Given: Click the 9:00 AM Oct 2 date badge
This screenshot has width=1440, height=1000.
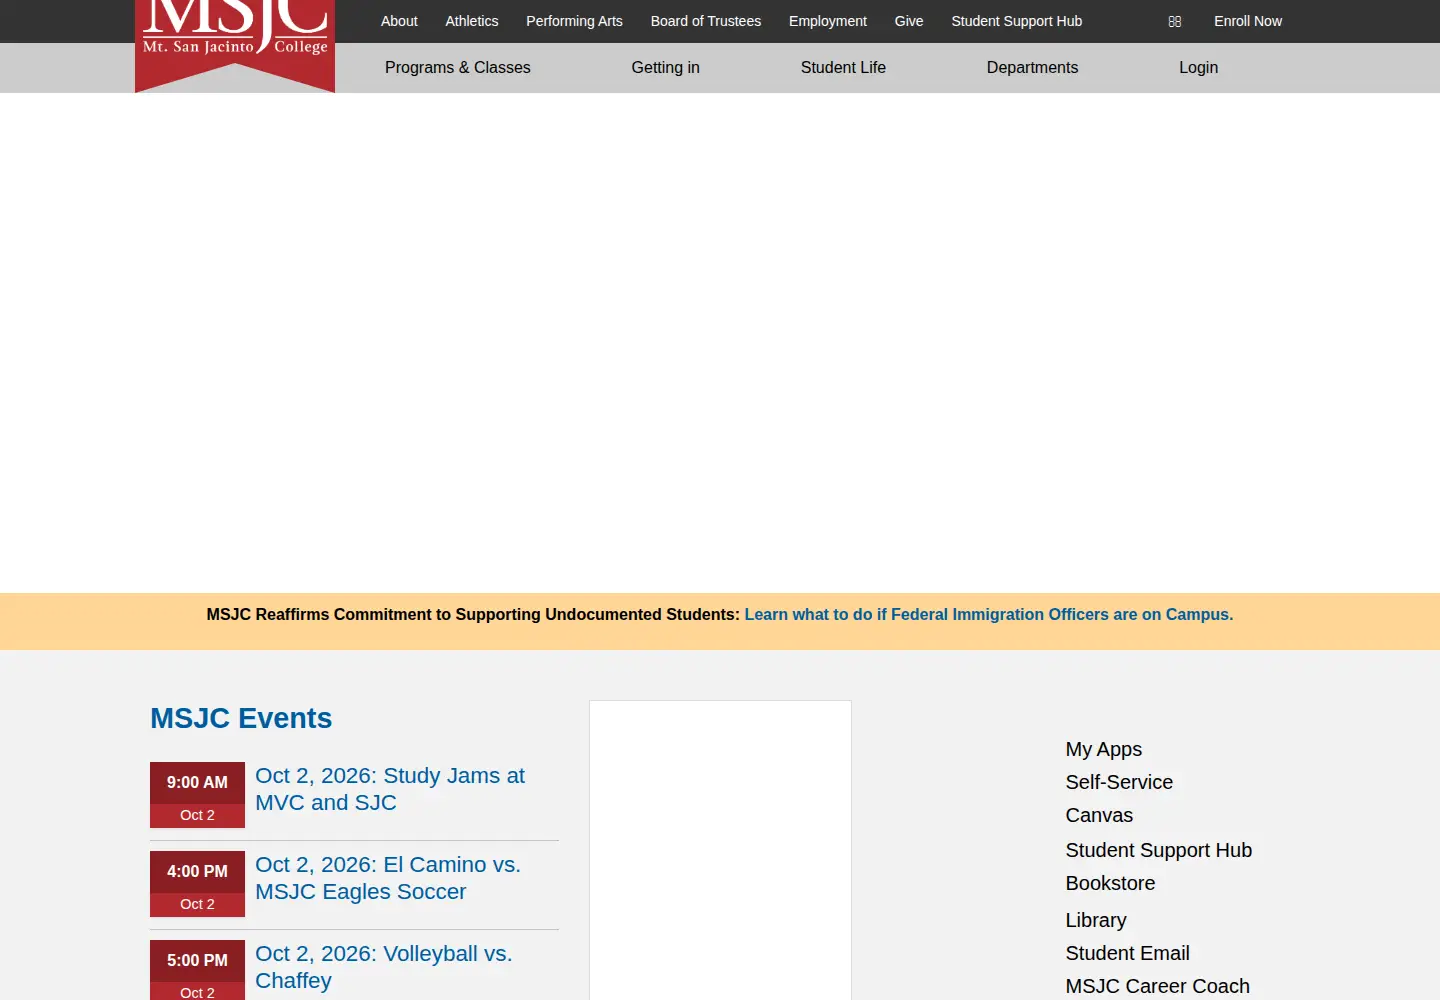Looking at the screenshot, I should (x=197, y=795).
